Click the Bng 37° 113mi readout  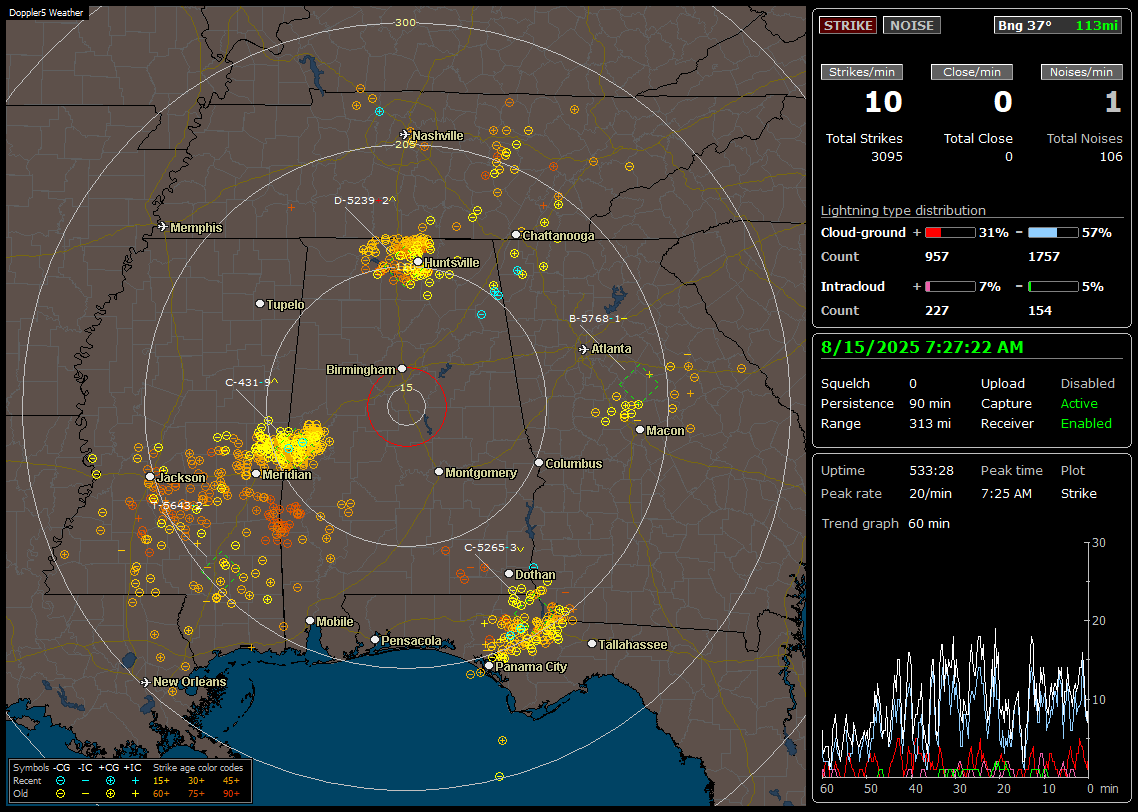coord(1057,25)
